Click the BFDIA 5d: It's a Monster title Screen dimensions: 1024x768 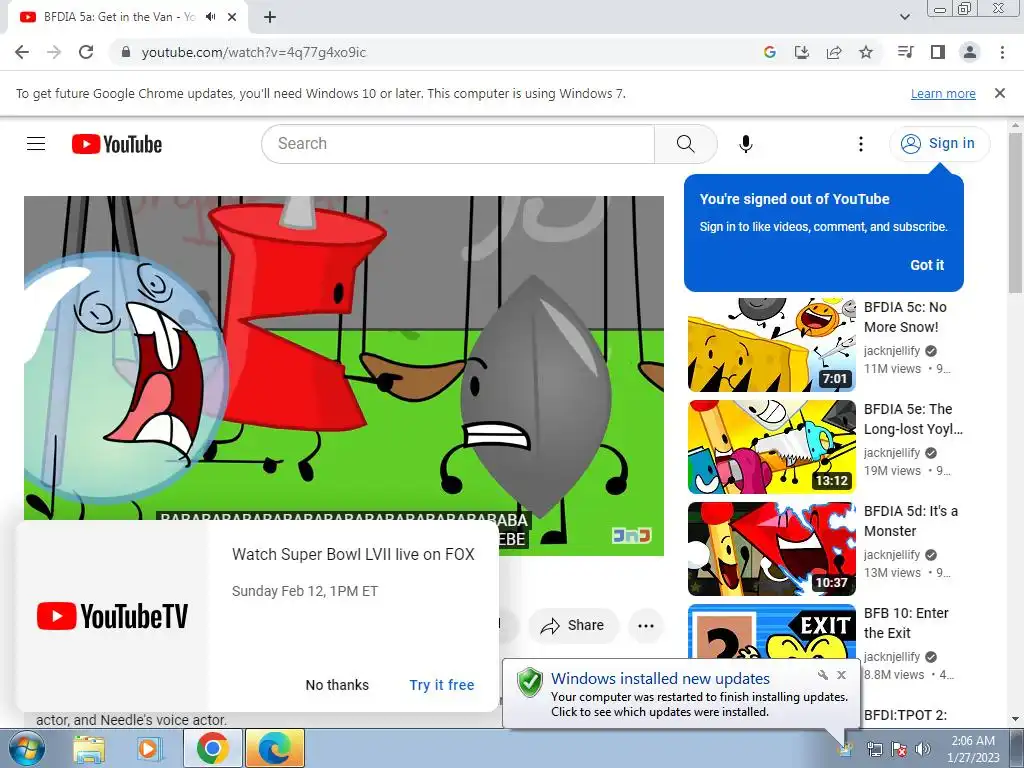[x=911, y=521]
